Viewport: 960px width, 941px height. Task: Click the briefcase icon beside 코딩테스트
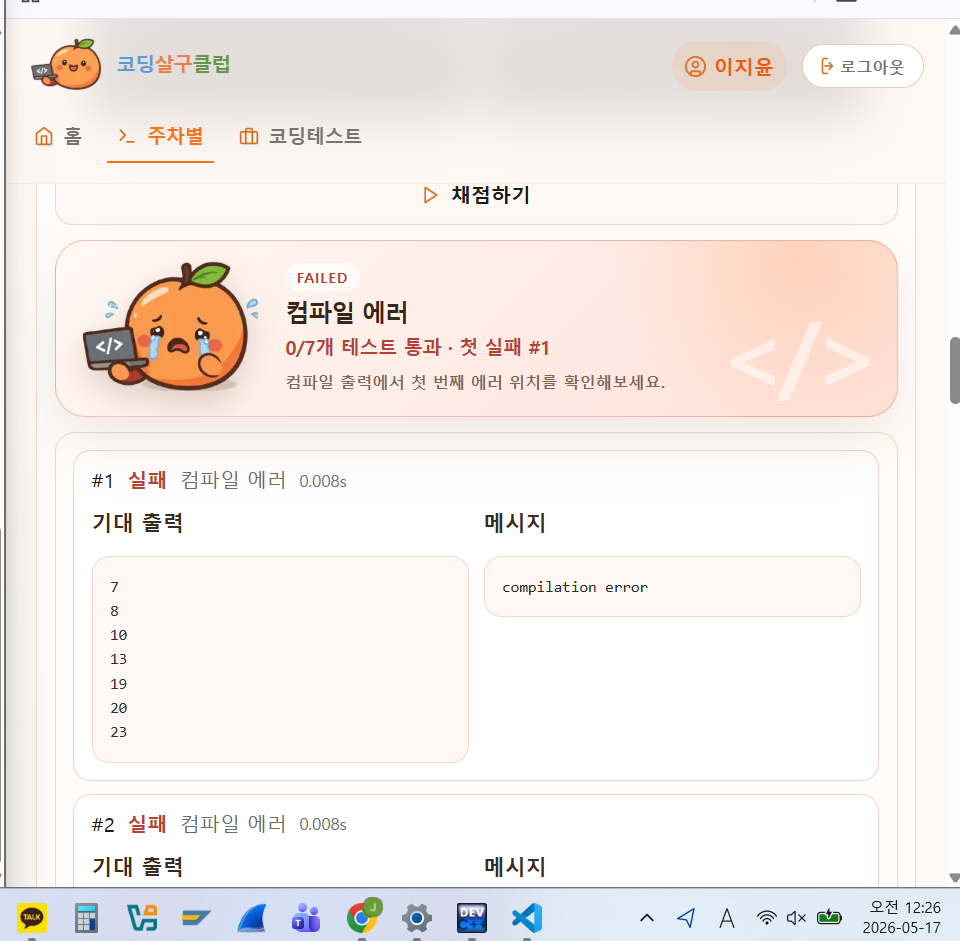pyautogui.click(x=249, y=136)
